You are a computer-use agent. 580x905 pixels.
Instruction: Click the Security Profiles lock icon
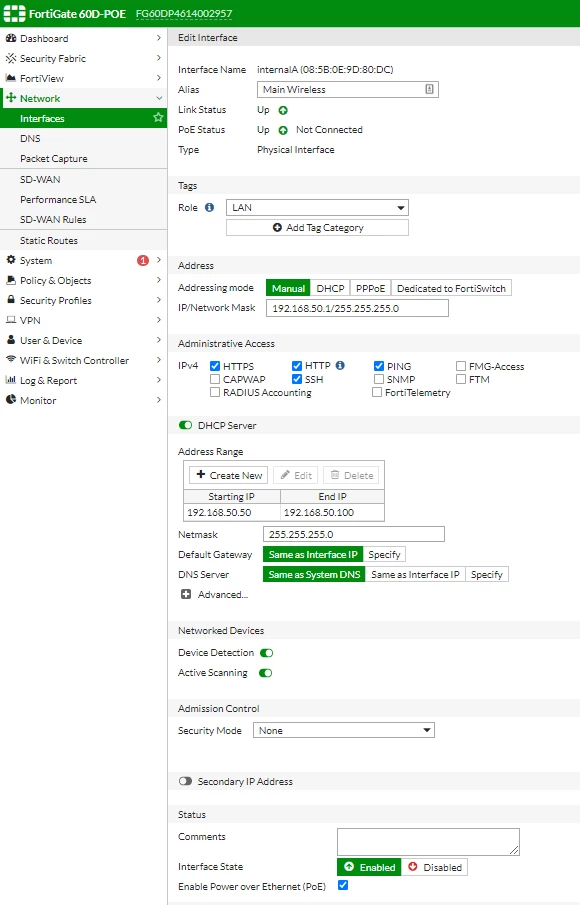pos(10,300)
